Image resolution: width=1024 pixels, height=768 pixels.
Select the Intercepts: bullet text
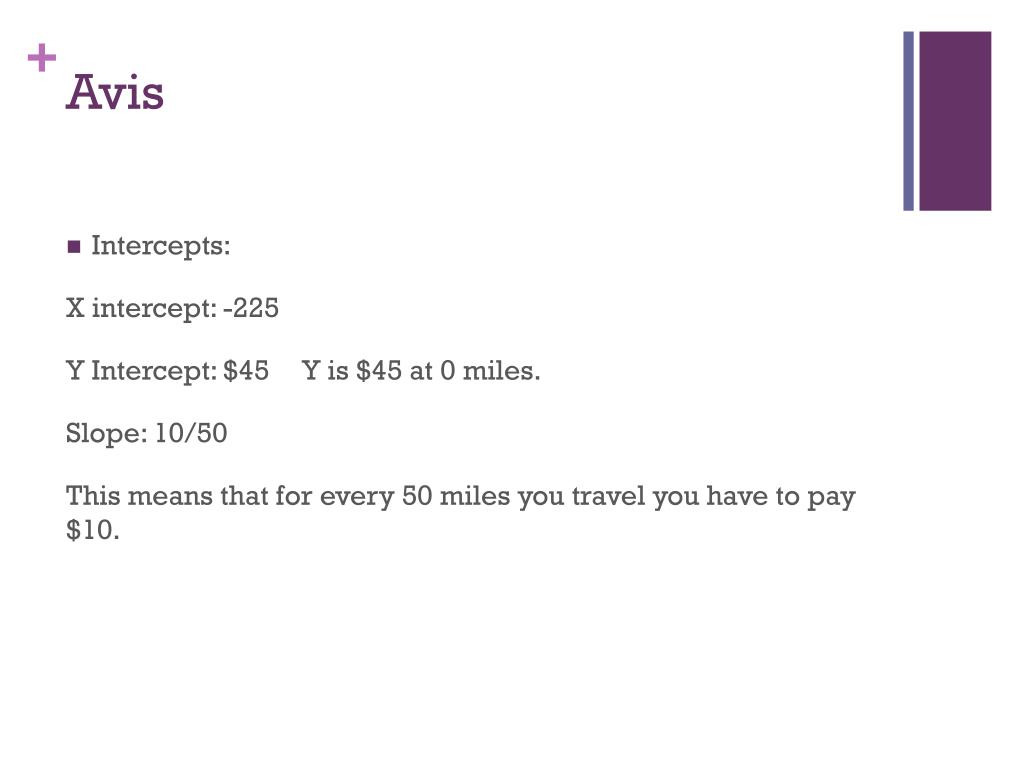pos(160,246)
